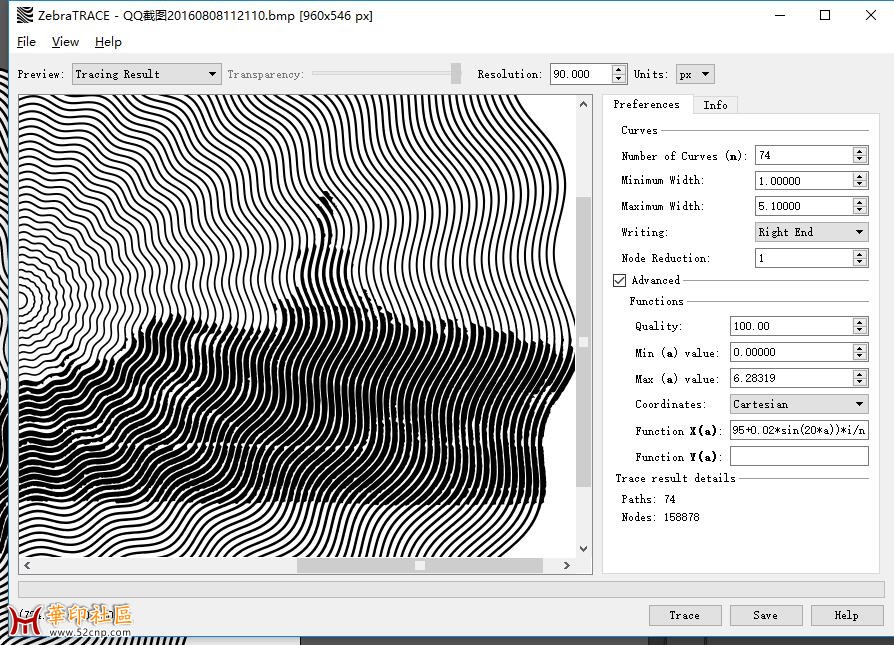Image resolution: width=894 pixels, height=645 pixels.
Task: Open the File menu
Action: [26, 42]
